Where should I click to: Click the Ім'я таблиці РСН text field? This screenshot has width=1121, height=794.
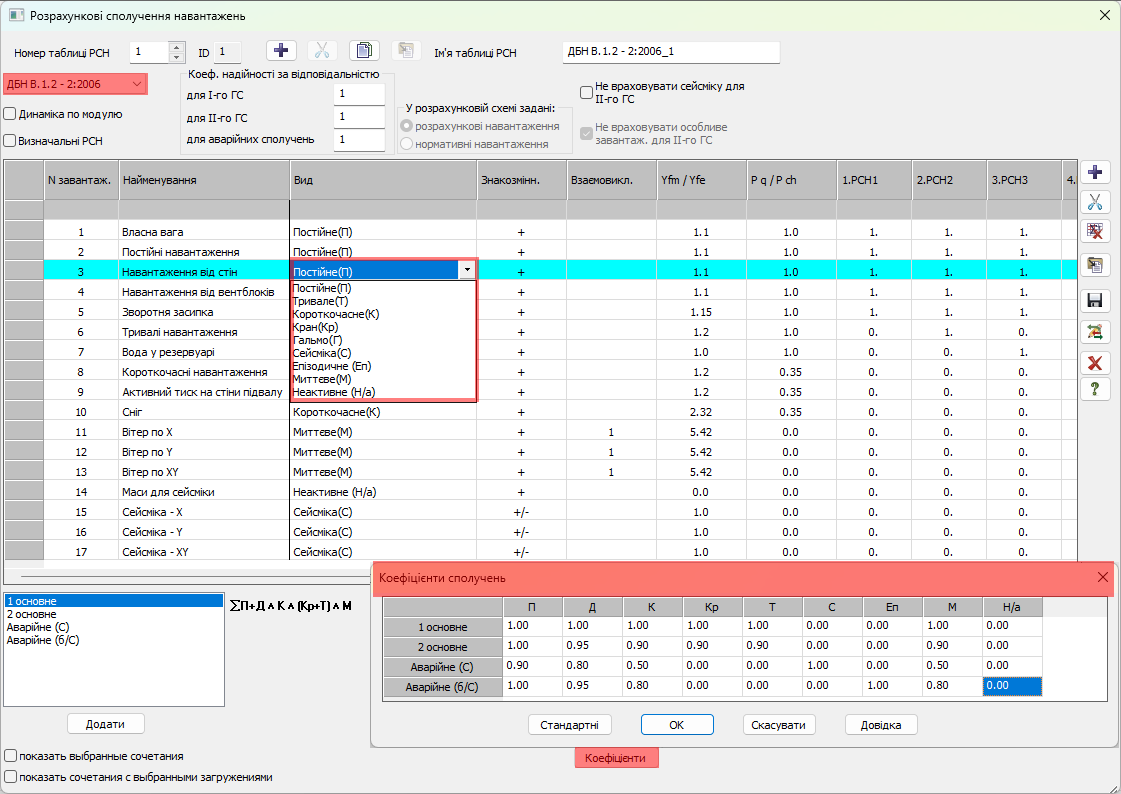(670, 52)
